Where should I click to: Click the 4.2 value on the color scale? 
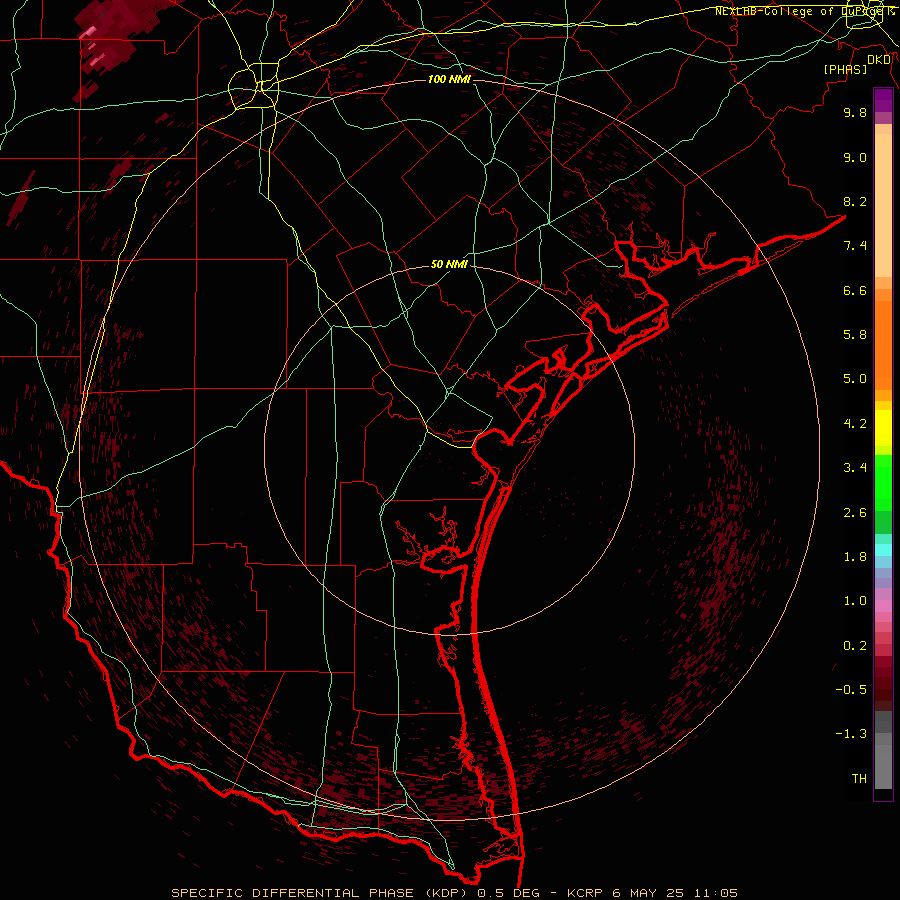855,424
